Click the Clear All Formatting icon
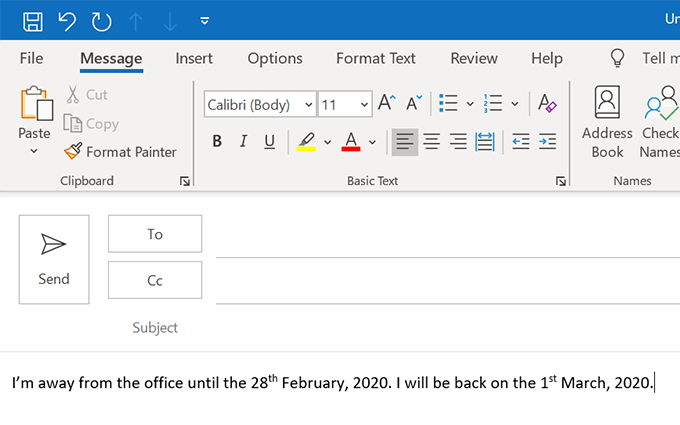The height and width of the screenshot is (425, 680). [547, 103]
